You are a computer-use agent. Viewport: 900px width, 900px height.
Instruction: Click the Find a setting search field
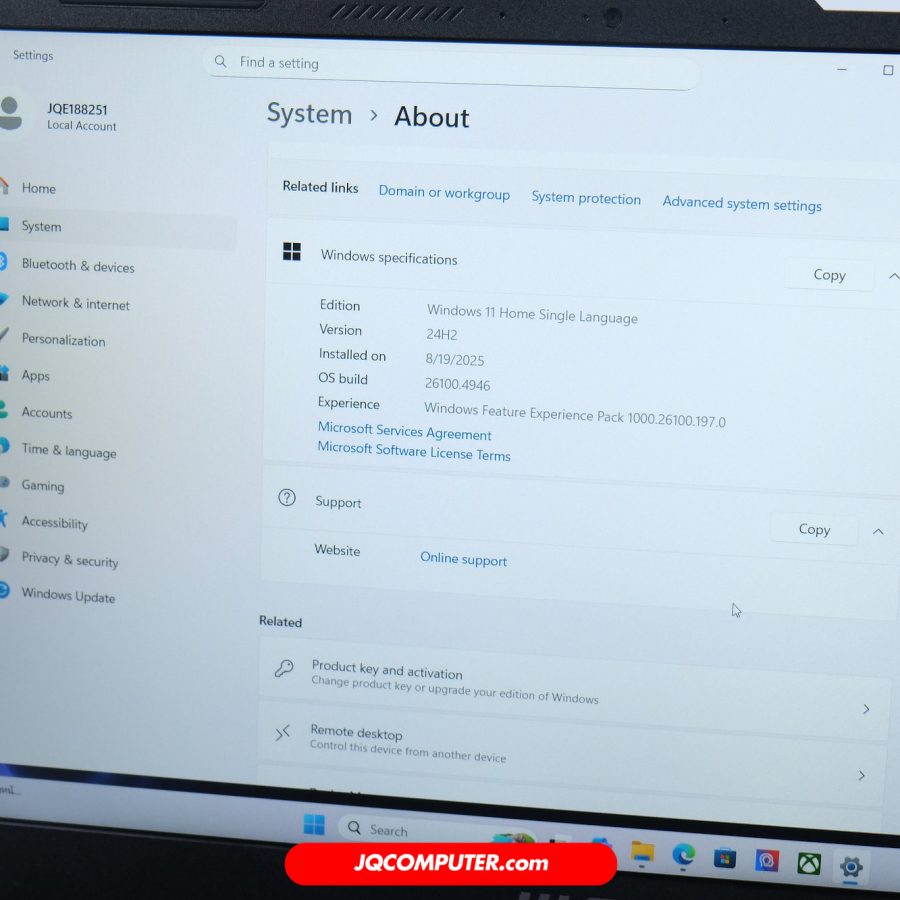click(x=451, y=68)
